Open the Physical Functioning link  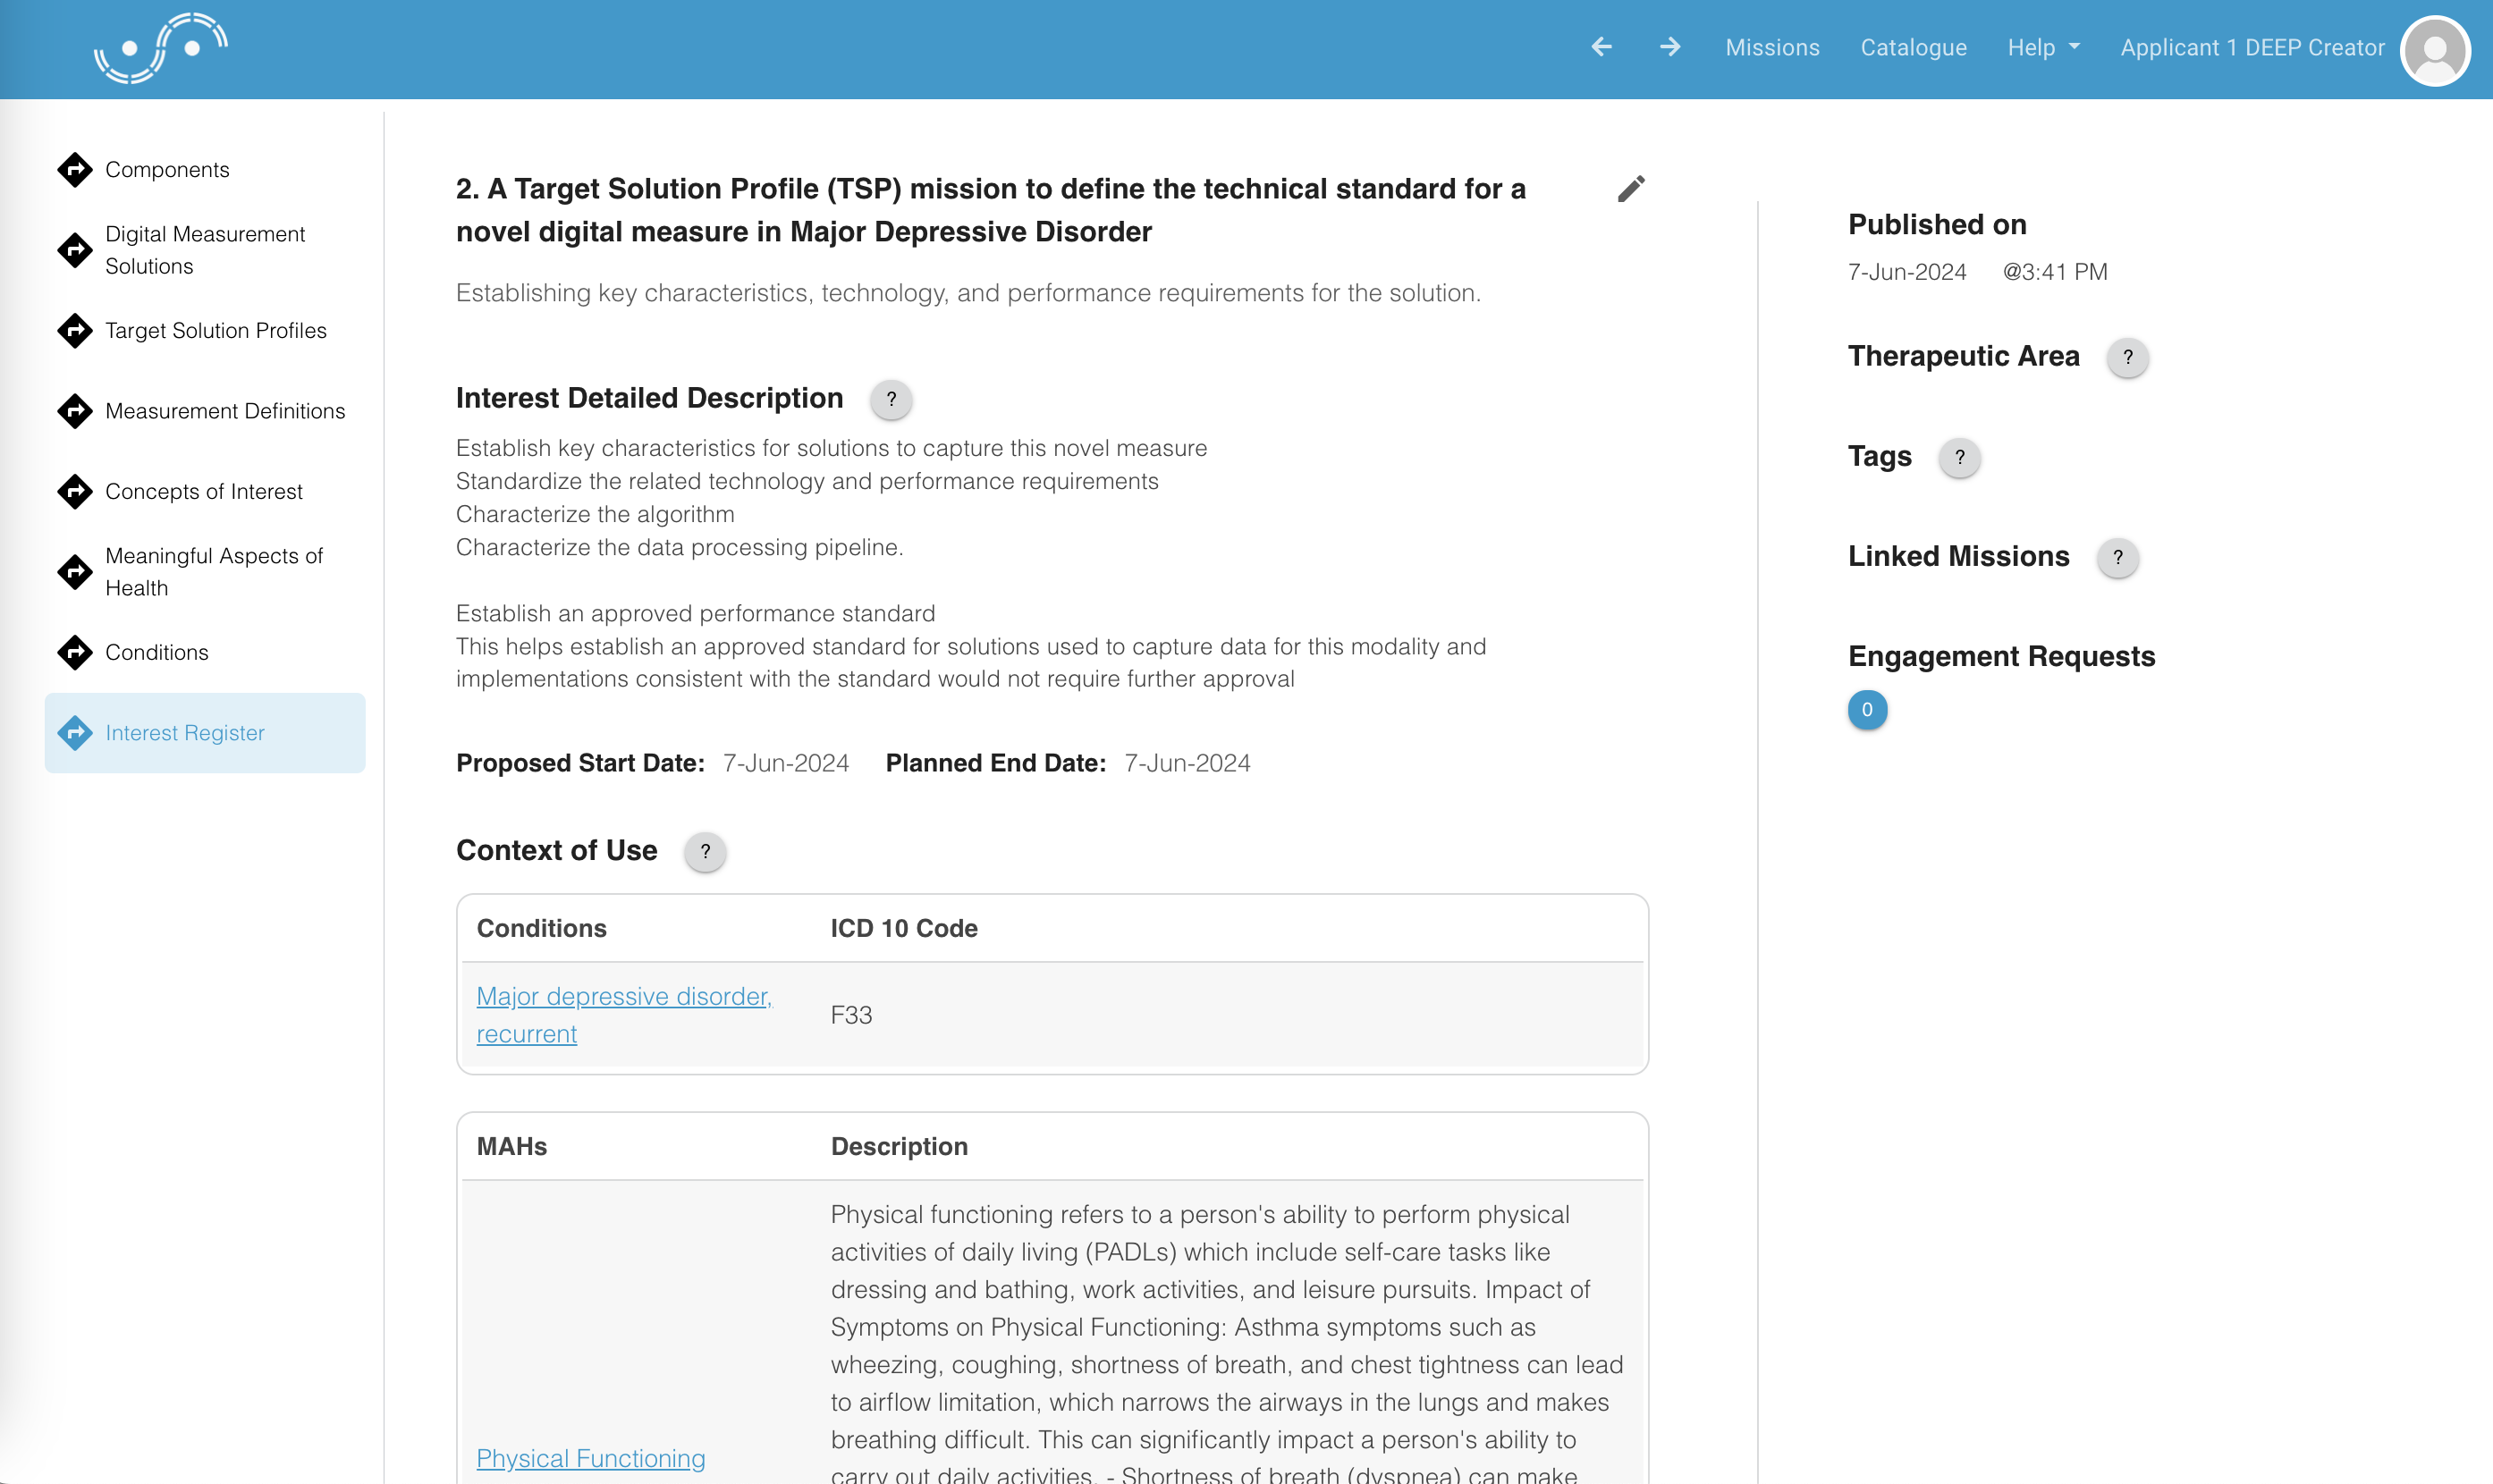click(x=590, y=1458)
